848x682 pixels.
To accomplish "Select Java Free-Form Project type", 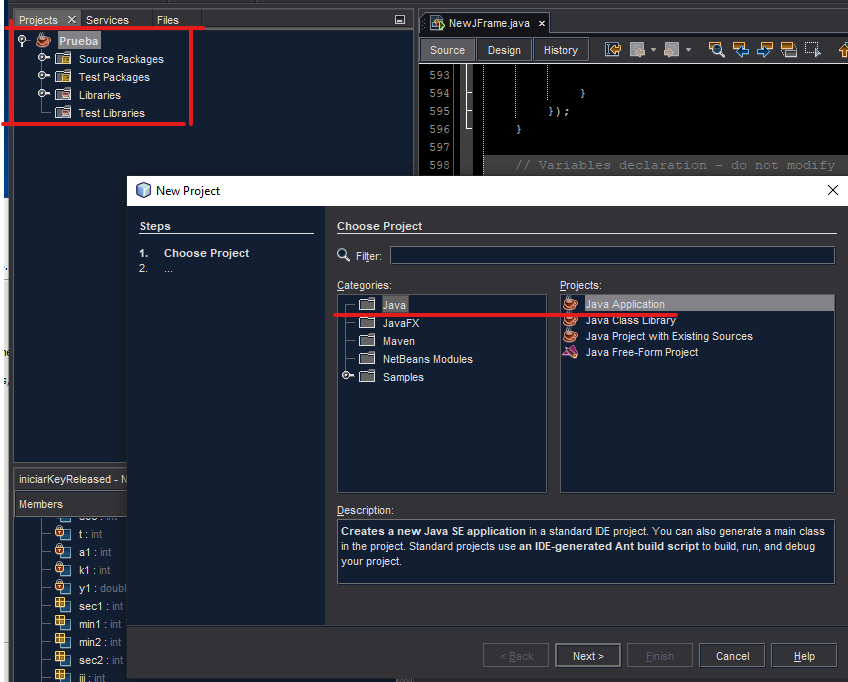I will coord(641,352).
